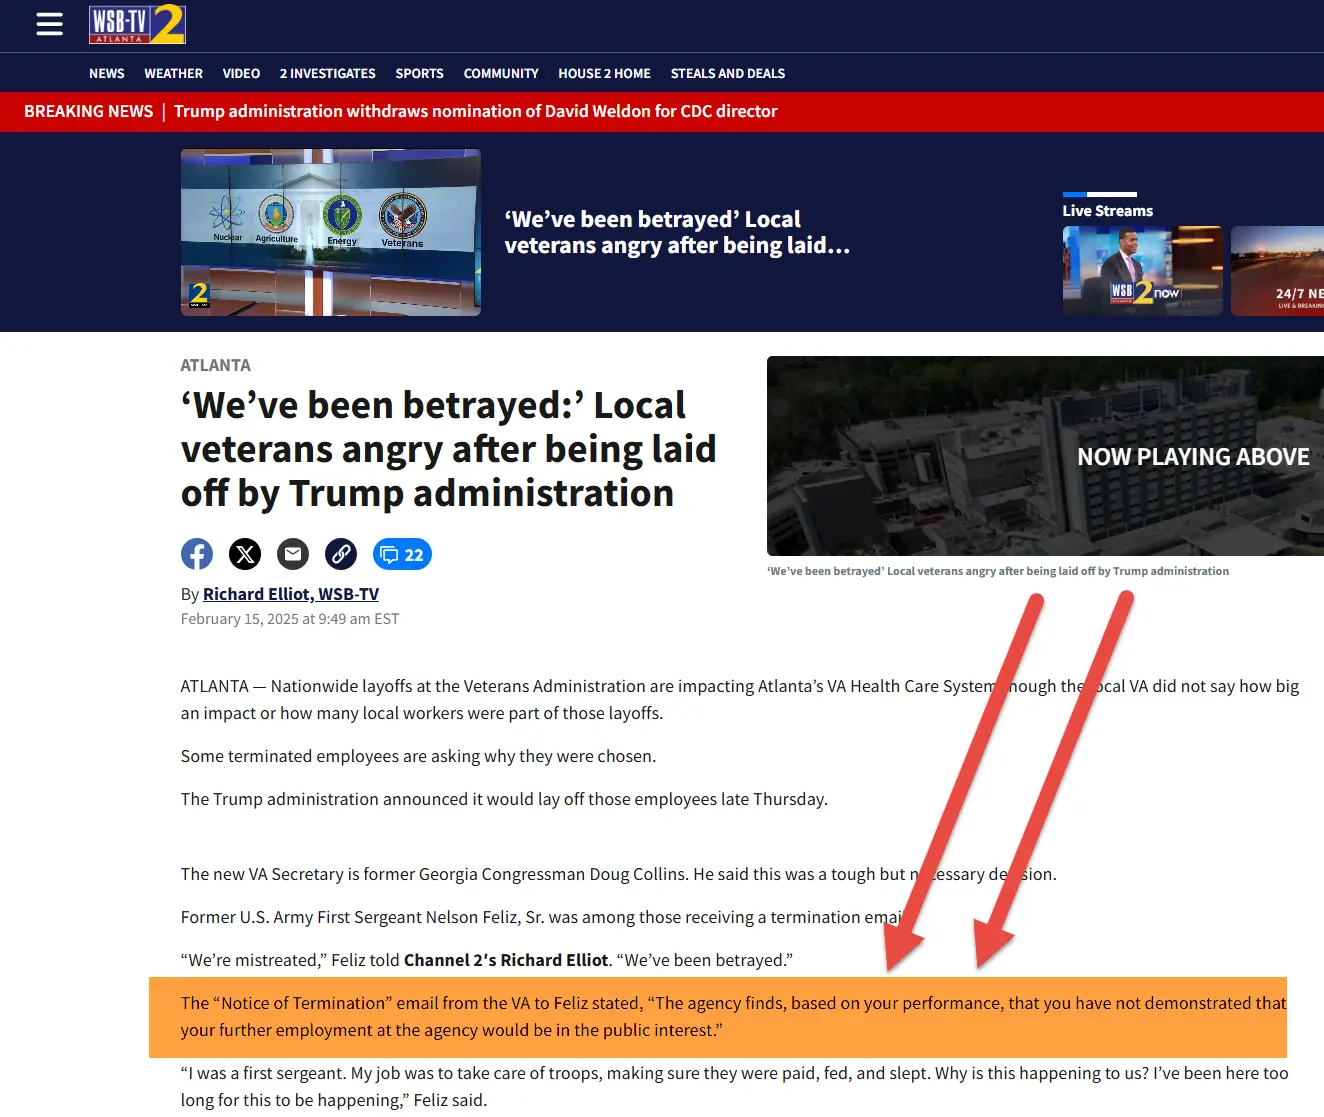Open the 22 comments button
1324x1117 pixels.
coord(402,554)
